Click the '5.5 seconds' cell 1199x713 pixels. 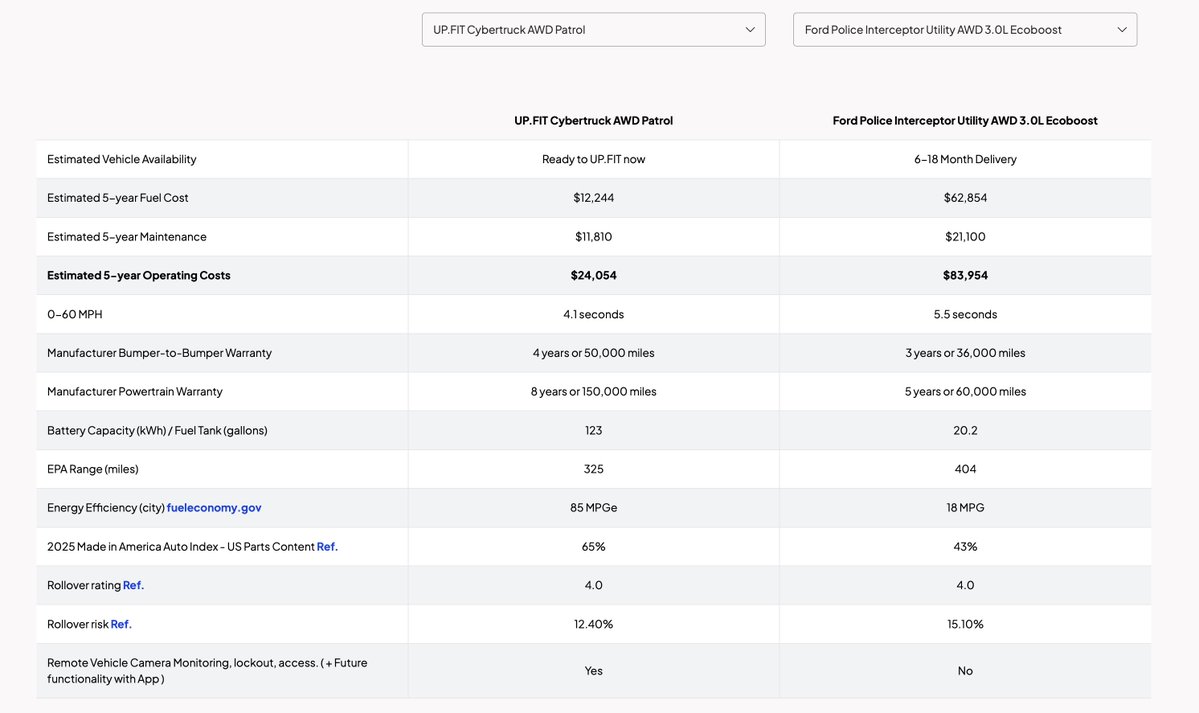pyautogui.click(x=965, y=314)
